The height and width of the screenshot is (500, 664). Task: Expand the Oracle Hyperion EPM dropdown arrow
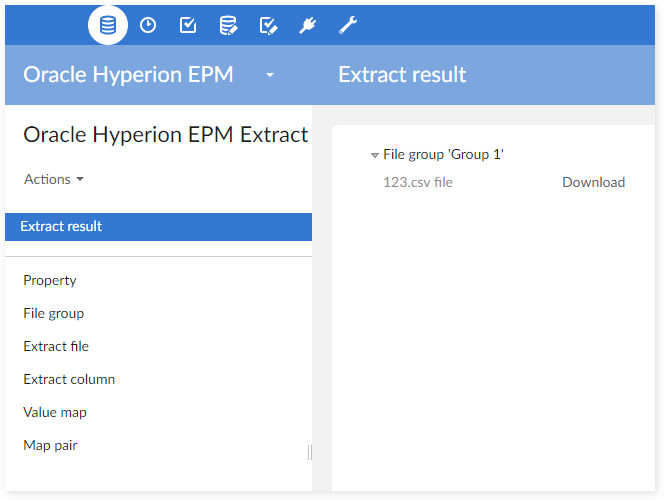(270, 75)
